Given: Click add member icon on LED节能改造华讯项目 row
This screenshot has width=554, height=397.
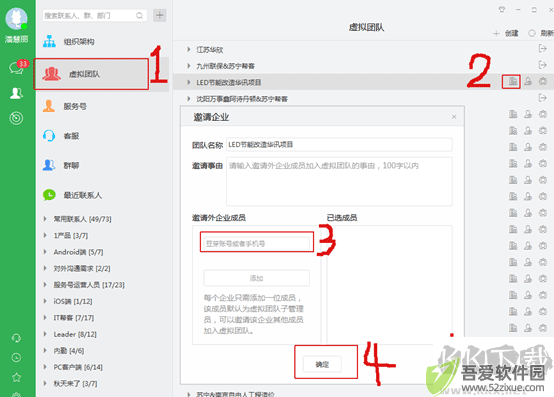Looking at the screenshot, I should point(528,82).
